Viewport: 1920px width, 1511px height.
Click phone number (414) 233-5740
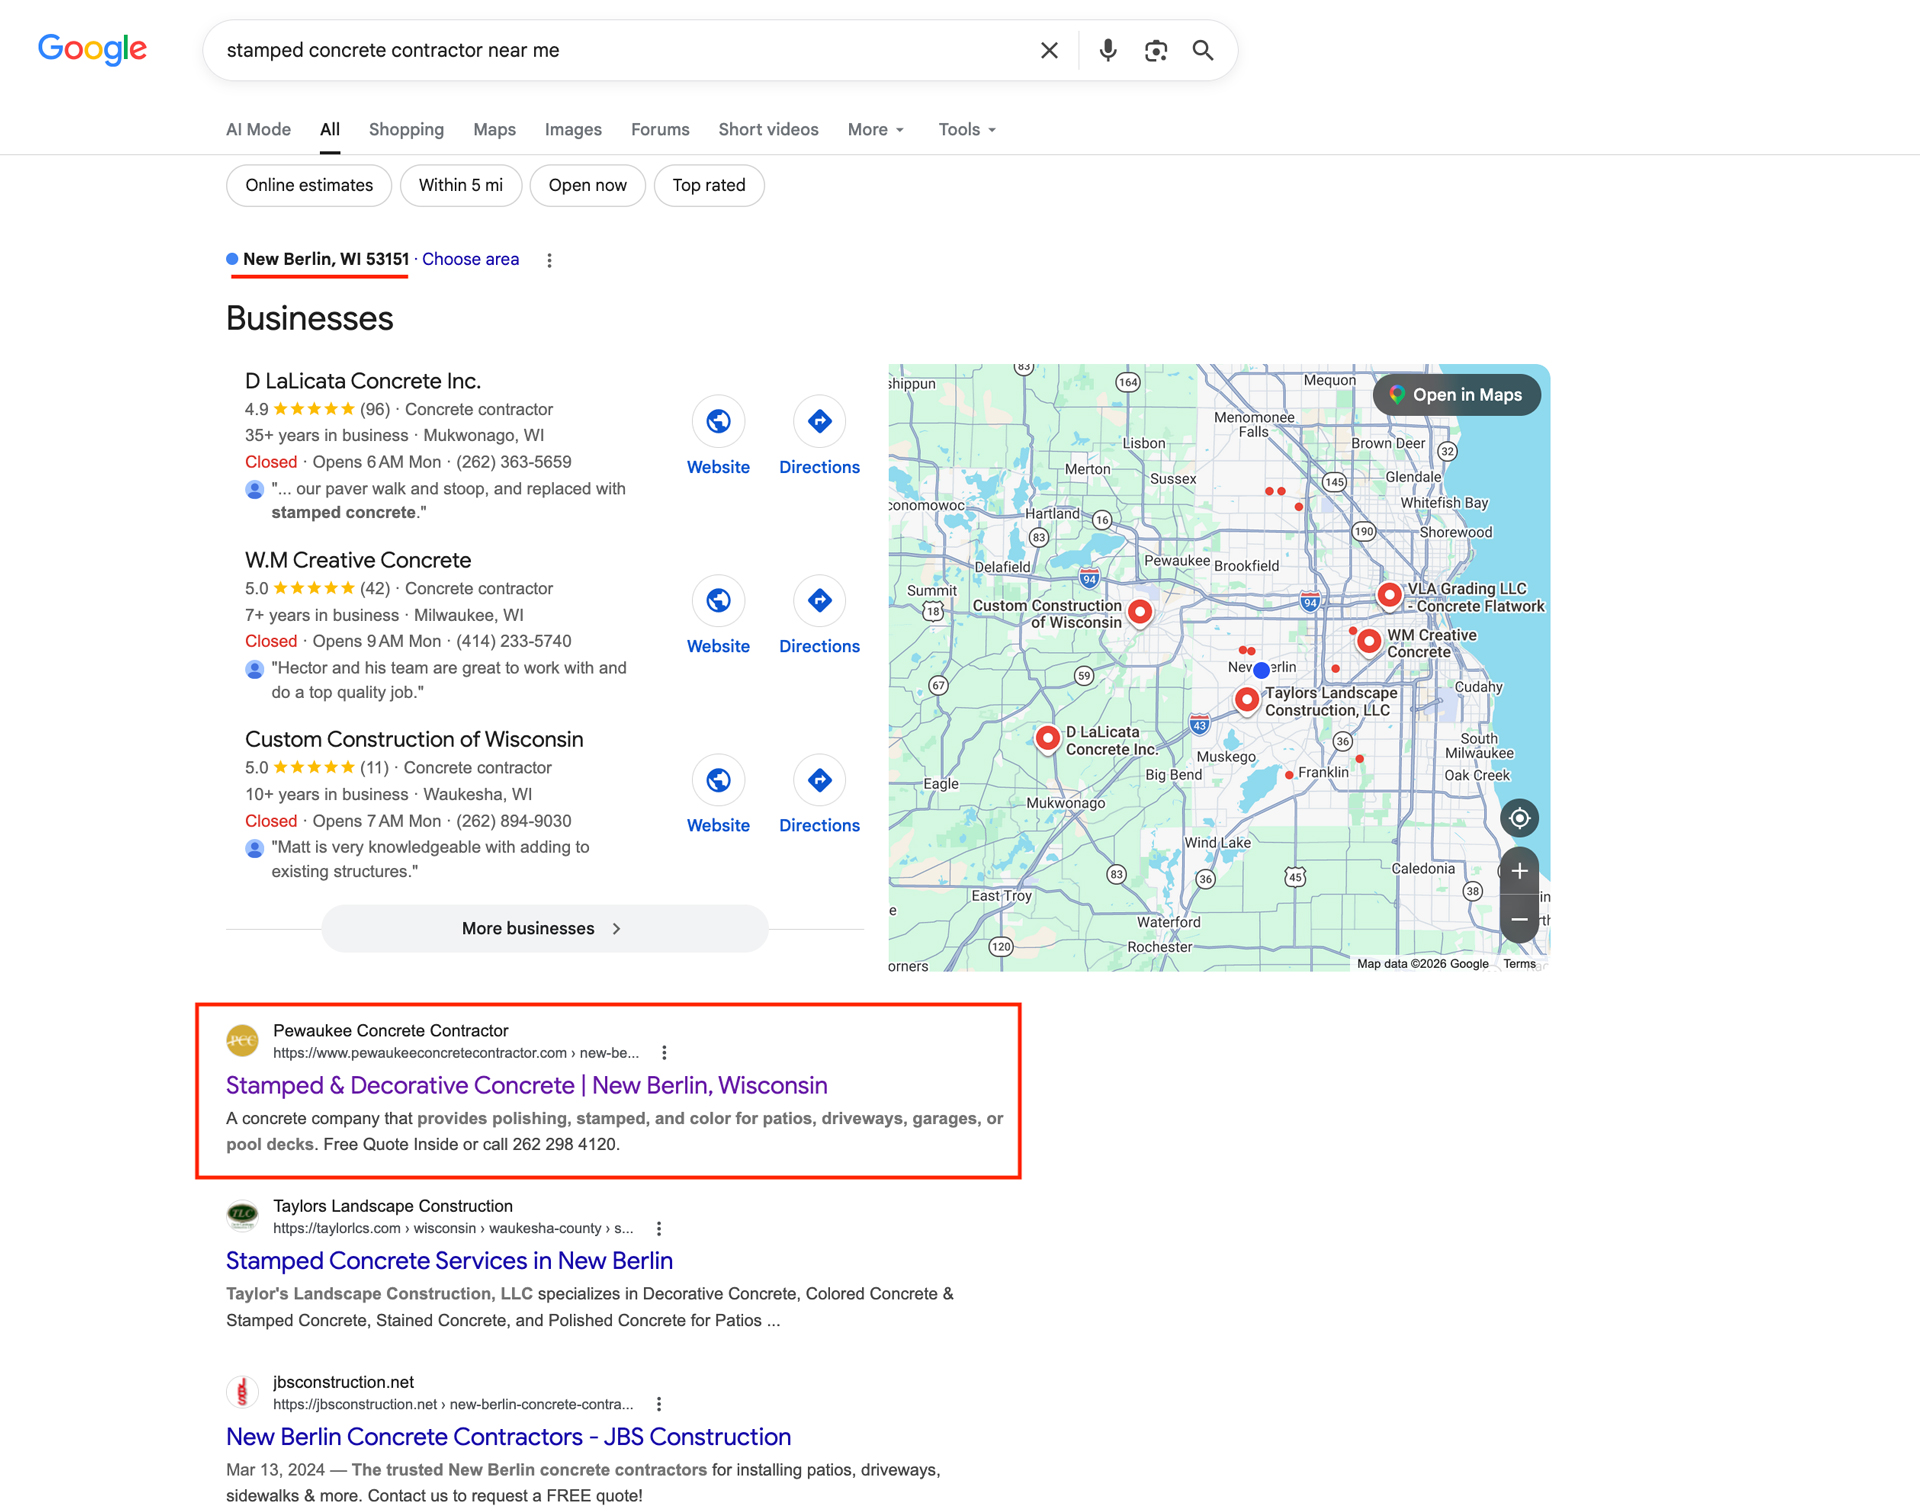coord(514,641)
